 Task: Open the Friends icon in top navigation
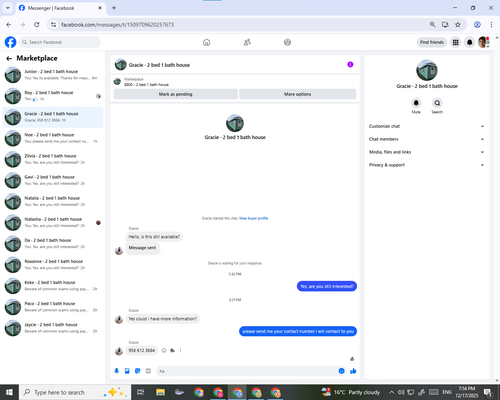coord(247,42)
